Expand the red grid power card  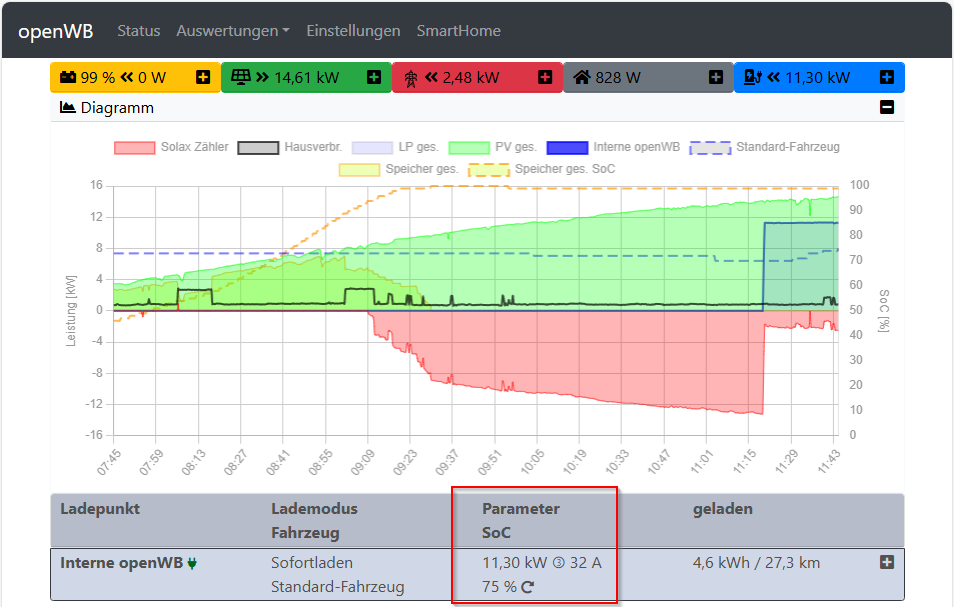coord(545,77)
